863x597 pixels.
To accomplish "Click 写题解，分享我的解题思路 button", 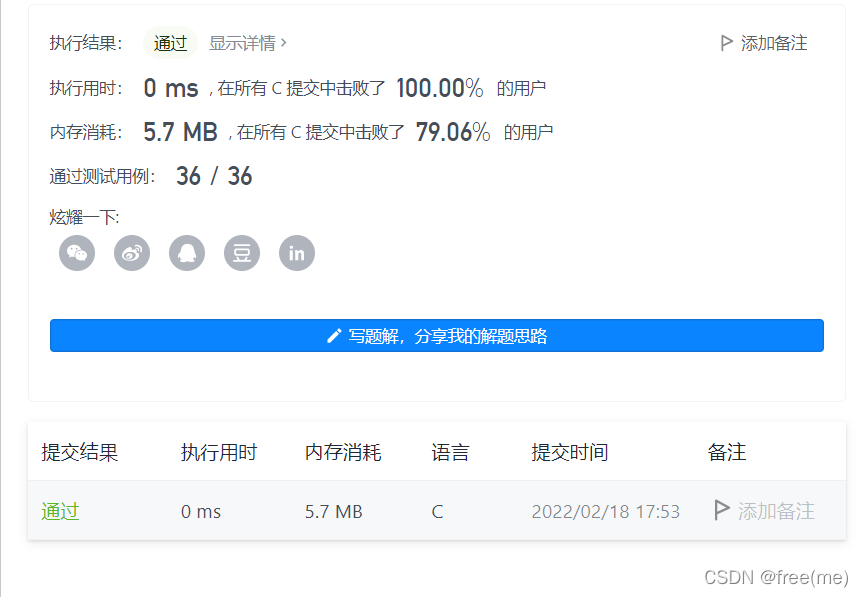I will point(437,336).
